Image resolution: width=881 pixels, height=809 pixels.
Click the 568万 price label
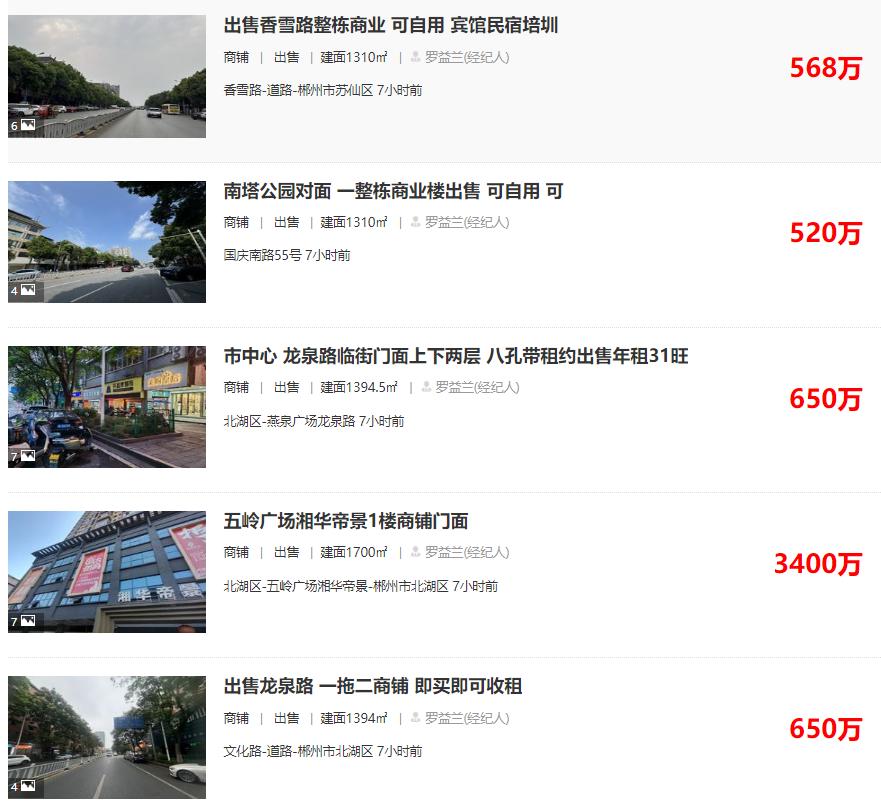[825, 68]
